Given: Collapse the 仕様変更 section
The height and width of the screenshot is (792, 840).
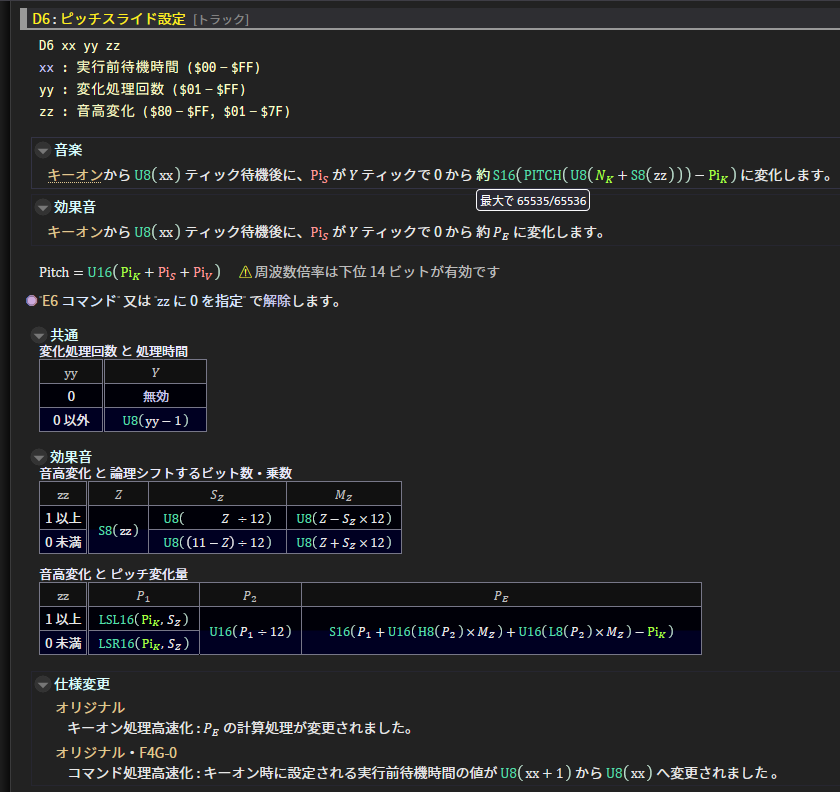Looking at the screenshot, I should pos(43,684).
